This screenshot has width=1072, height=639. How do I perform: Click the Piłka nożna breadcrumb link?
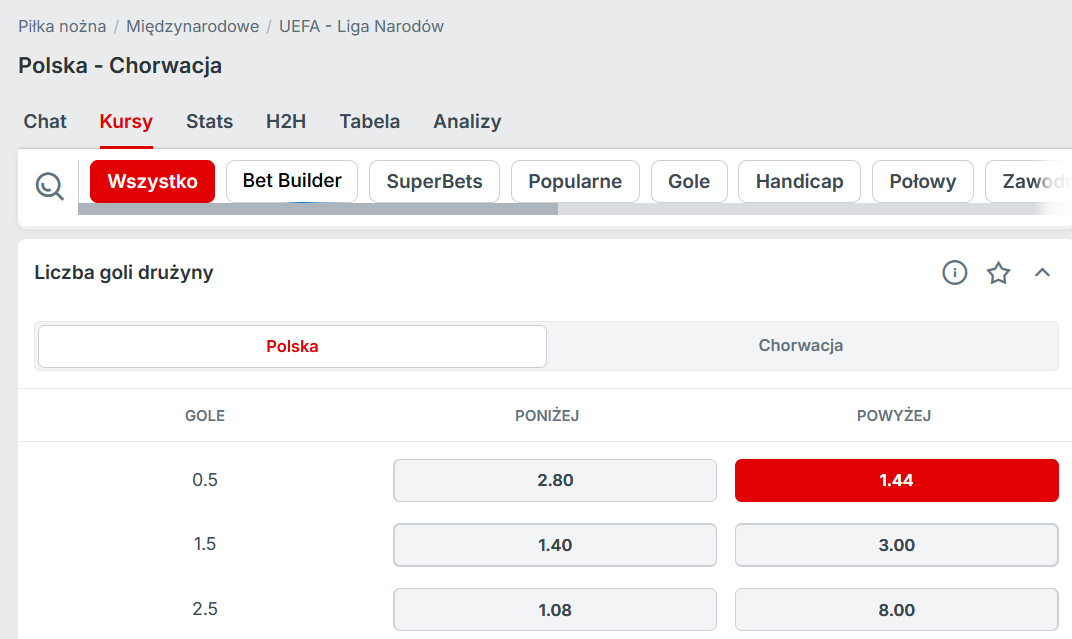[x=62, y=27]
